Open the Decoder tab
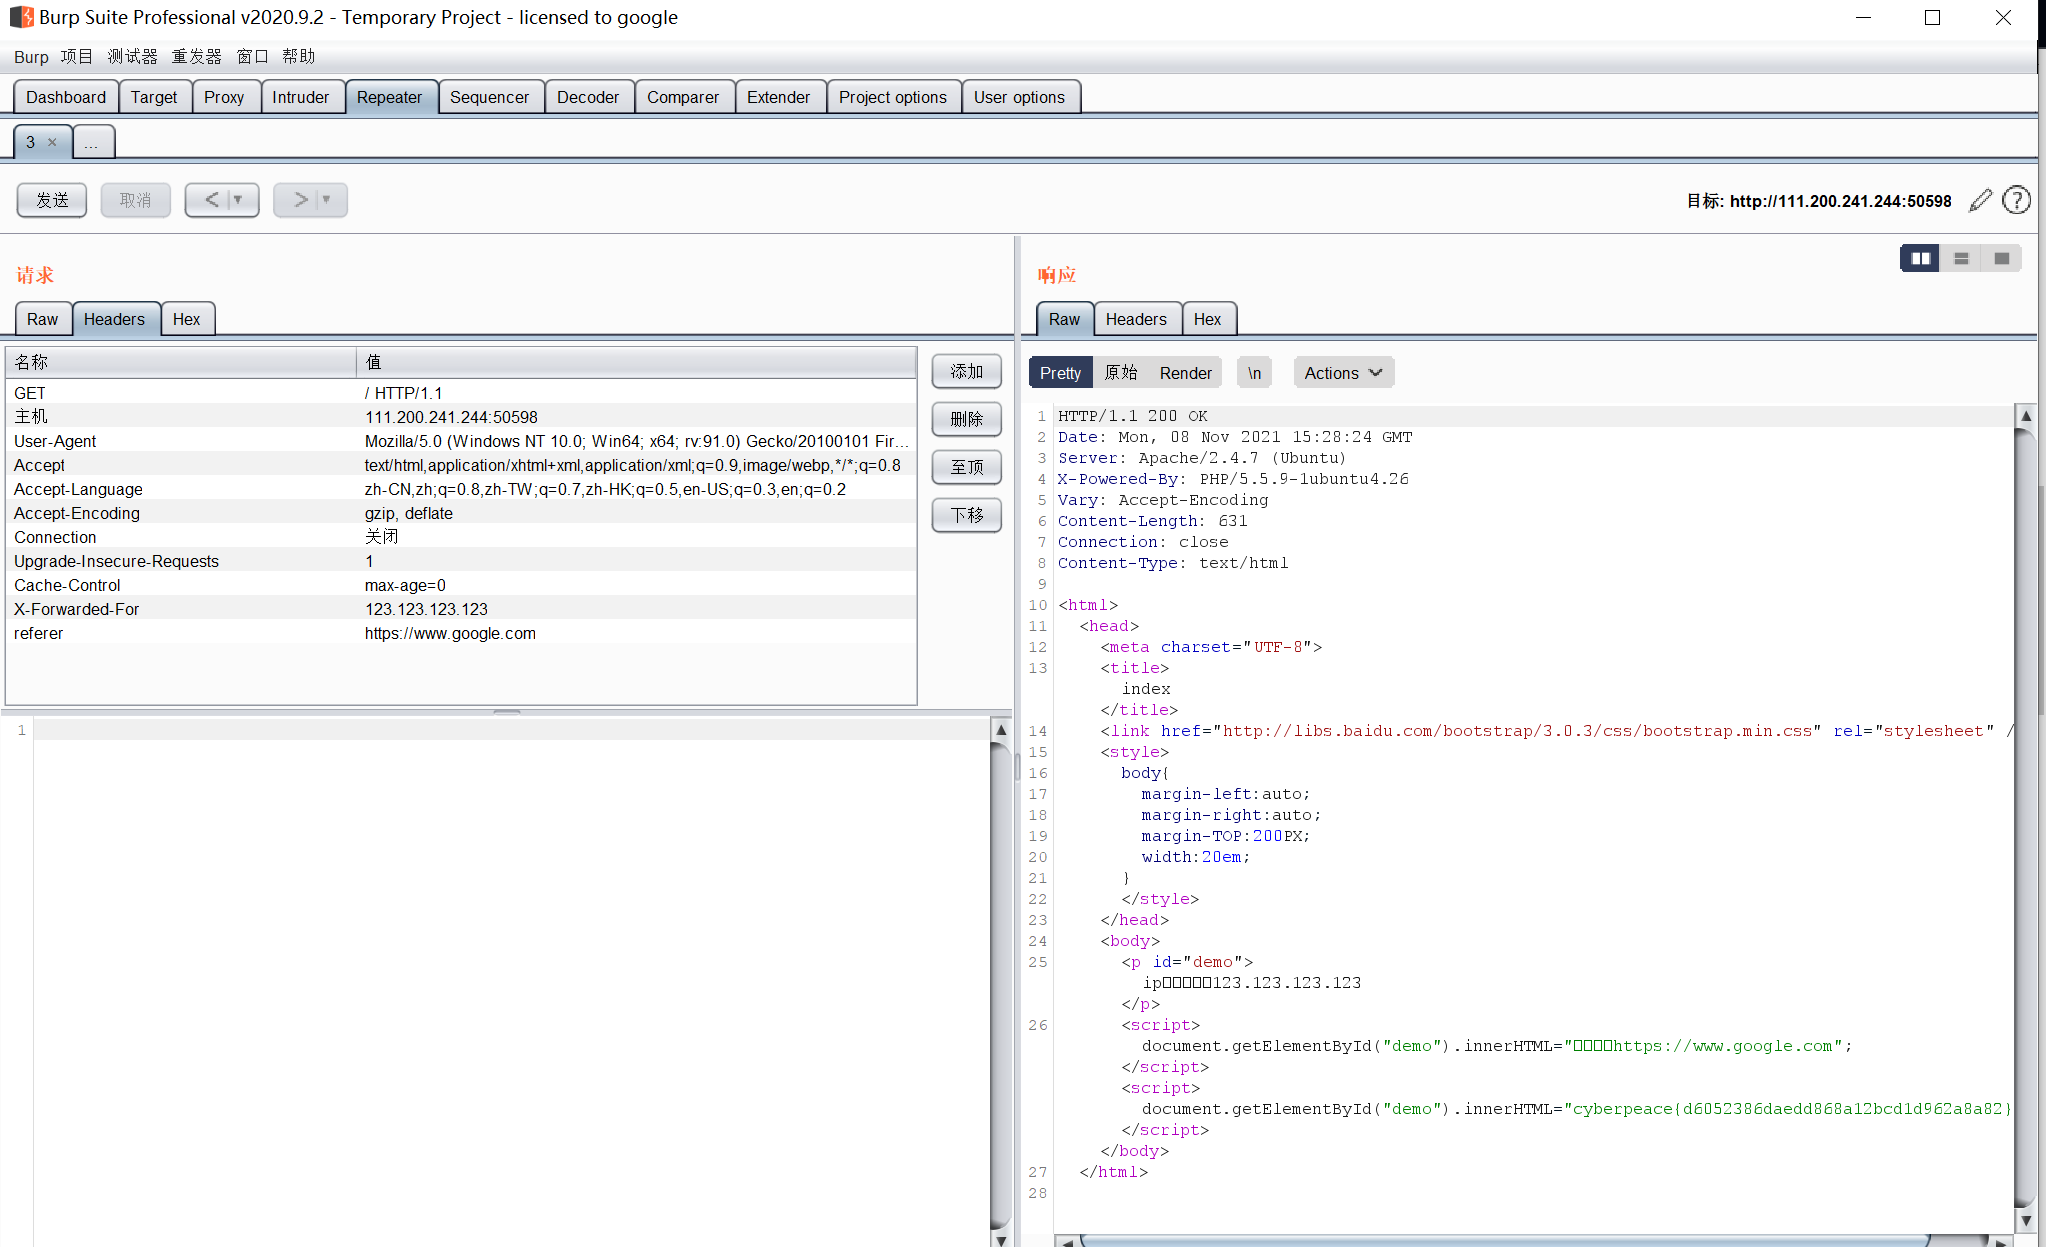Image resolution: width=2046 pixels, height=1247 pixels. coord(588,97)
